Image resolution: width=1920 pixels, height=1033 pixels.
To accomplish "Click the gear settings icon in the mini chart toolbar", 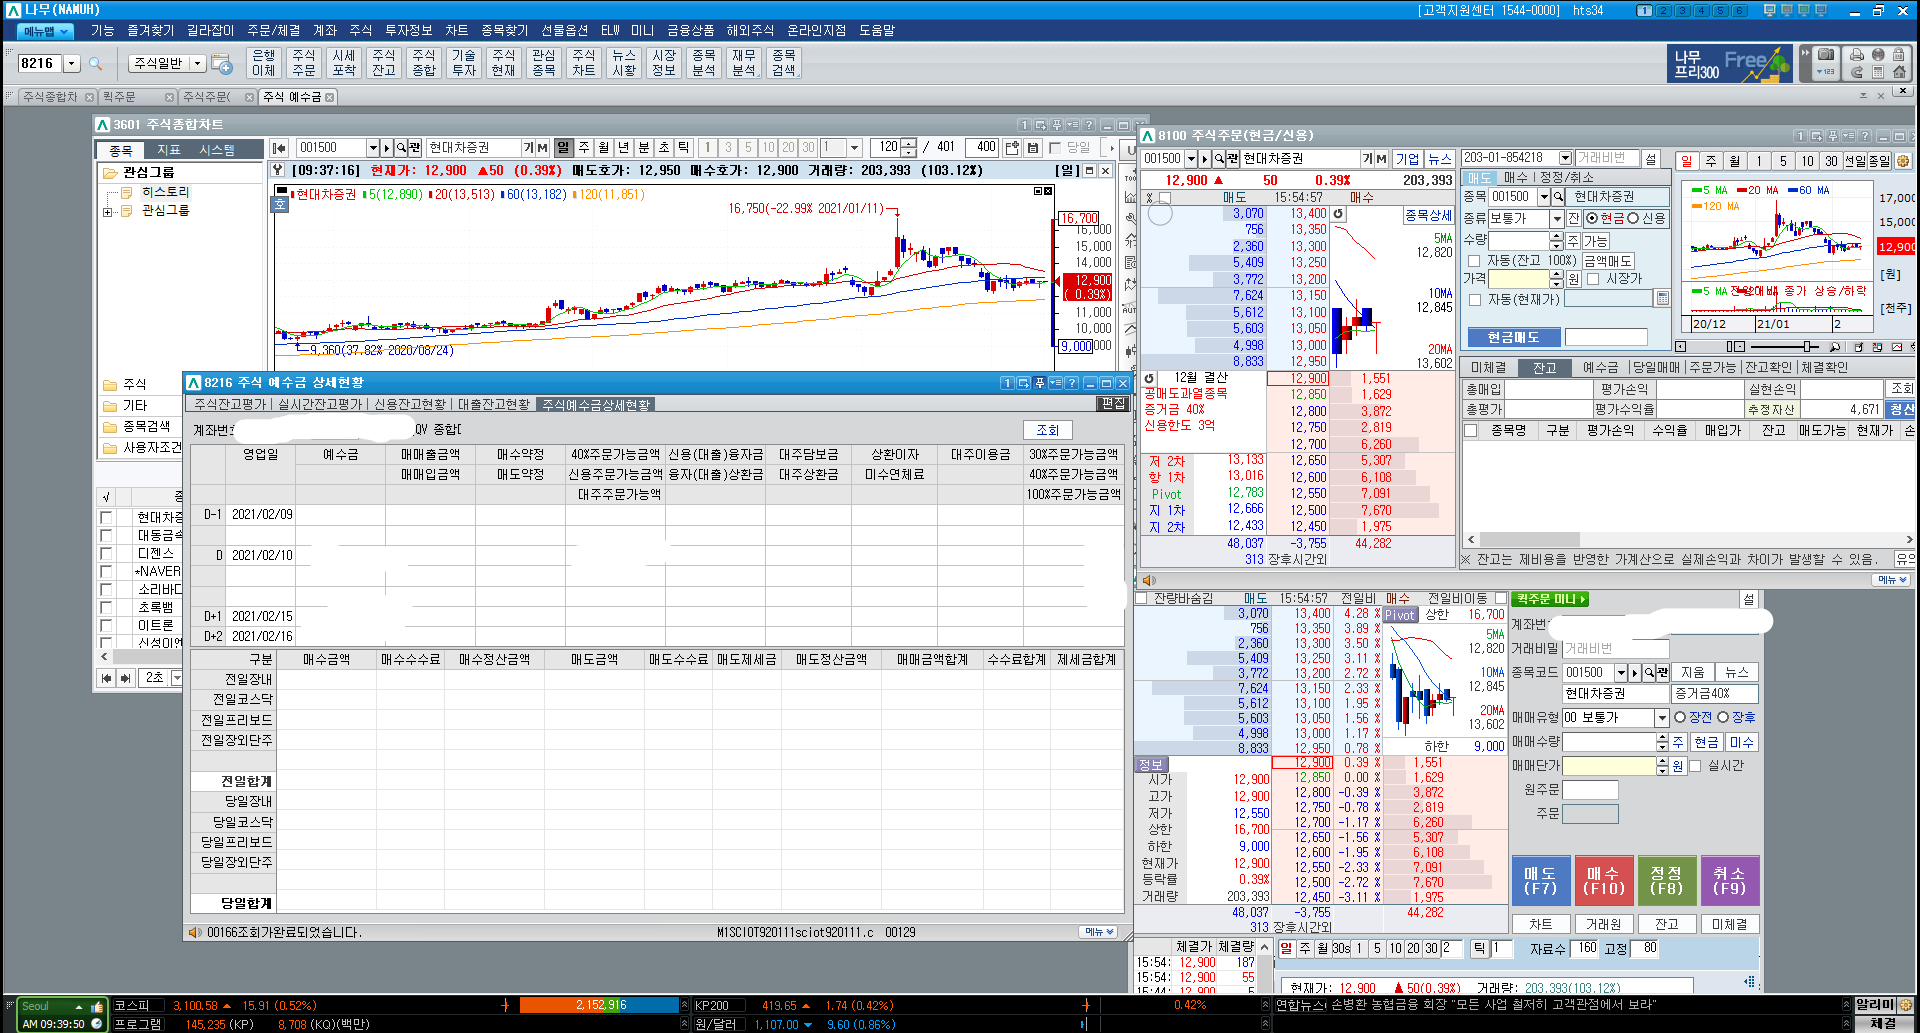I will point(1903,161).
